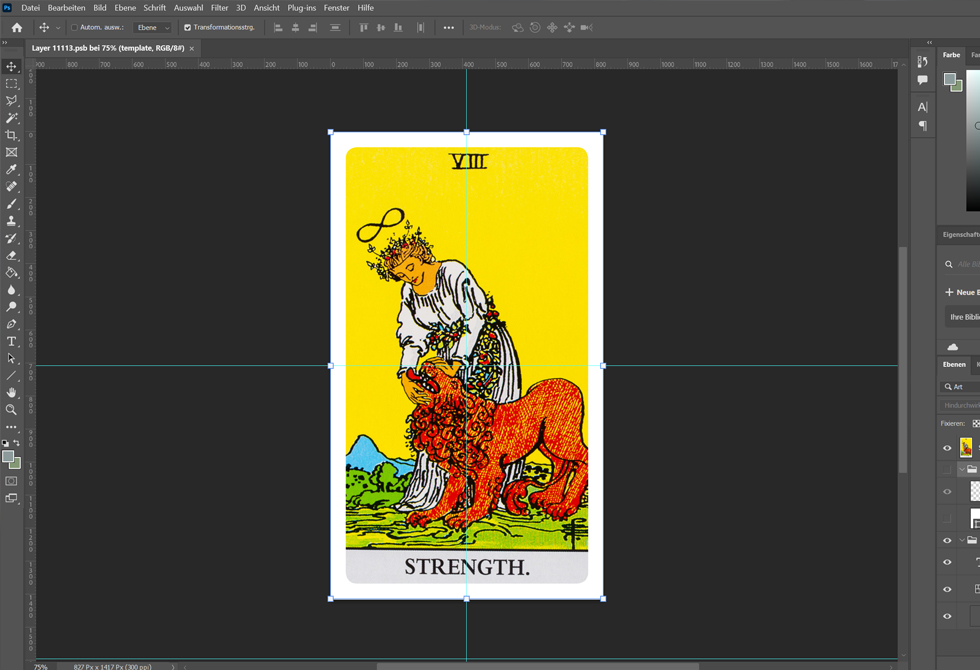Open the Bearbeiten menu
Image resolution: width=980 pixels, height=670 pixels.
(66, 8)
